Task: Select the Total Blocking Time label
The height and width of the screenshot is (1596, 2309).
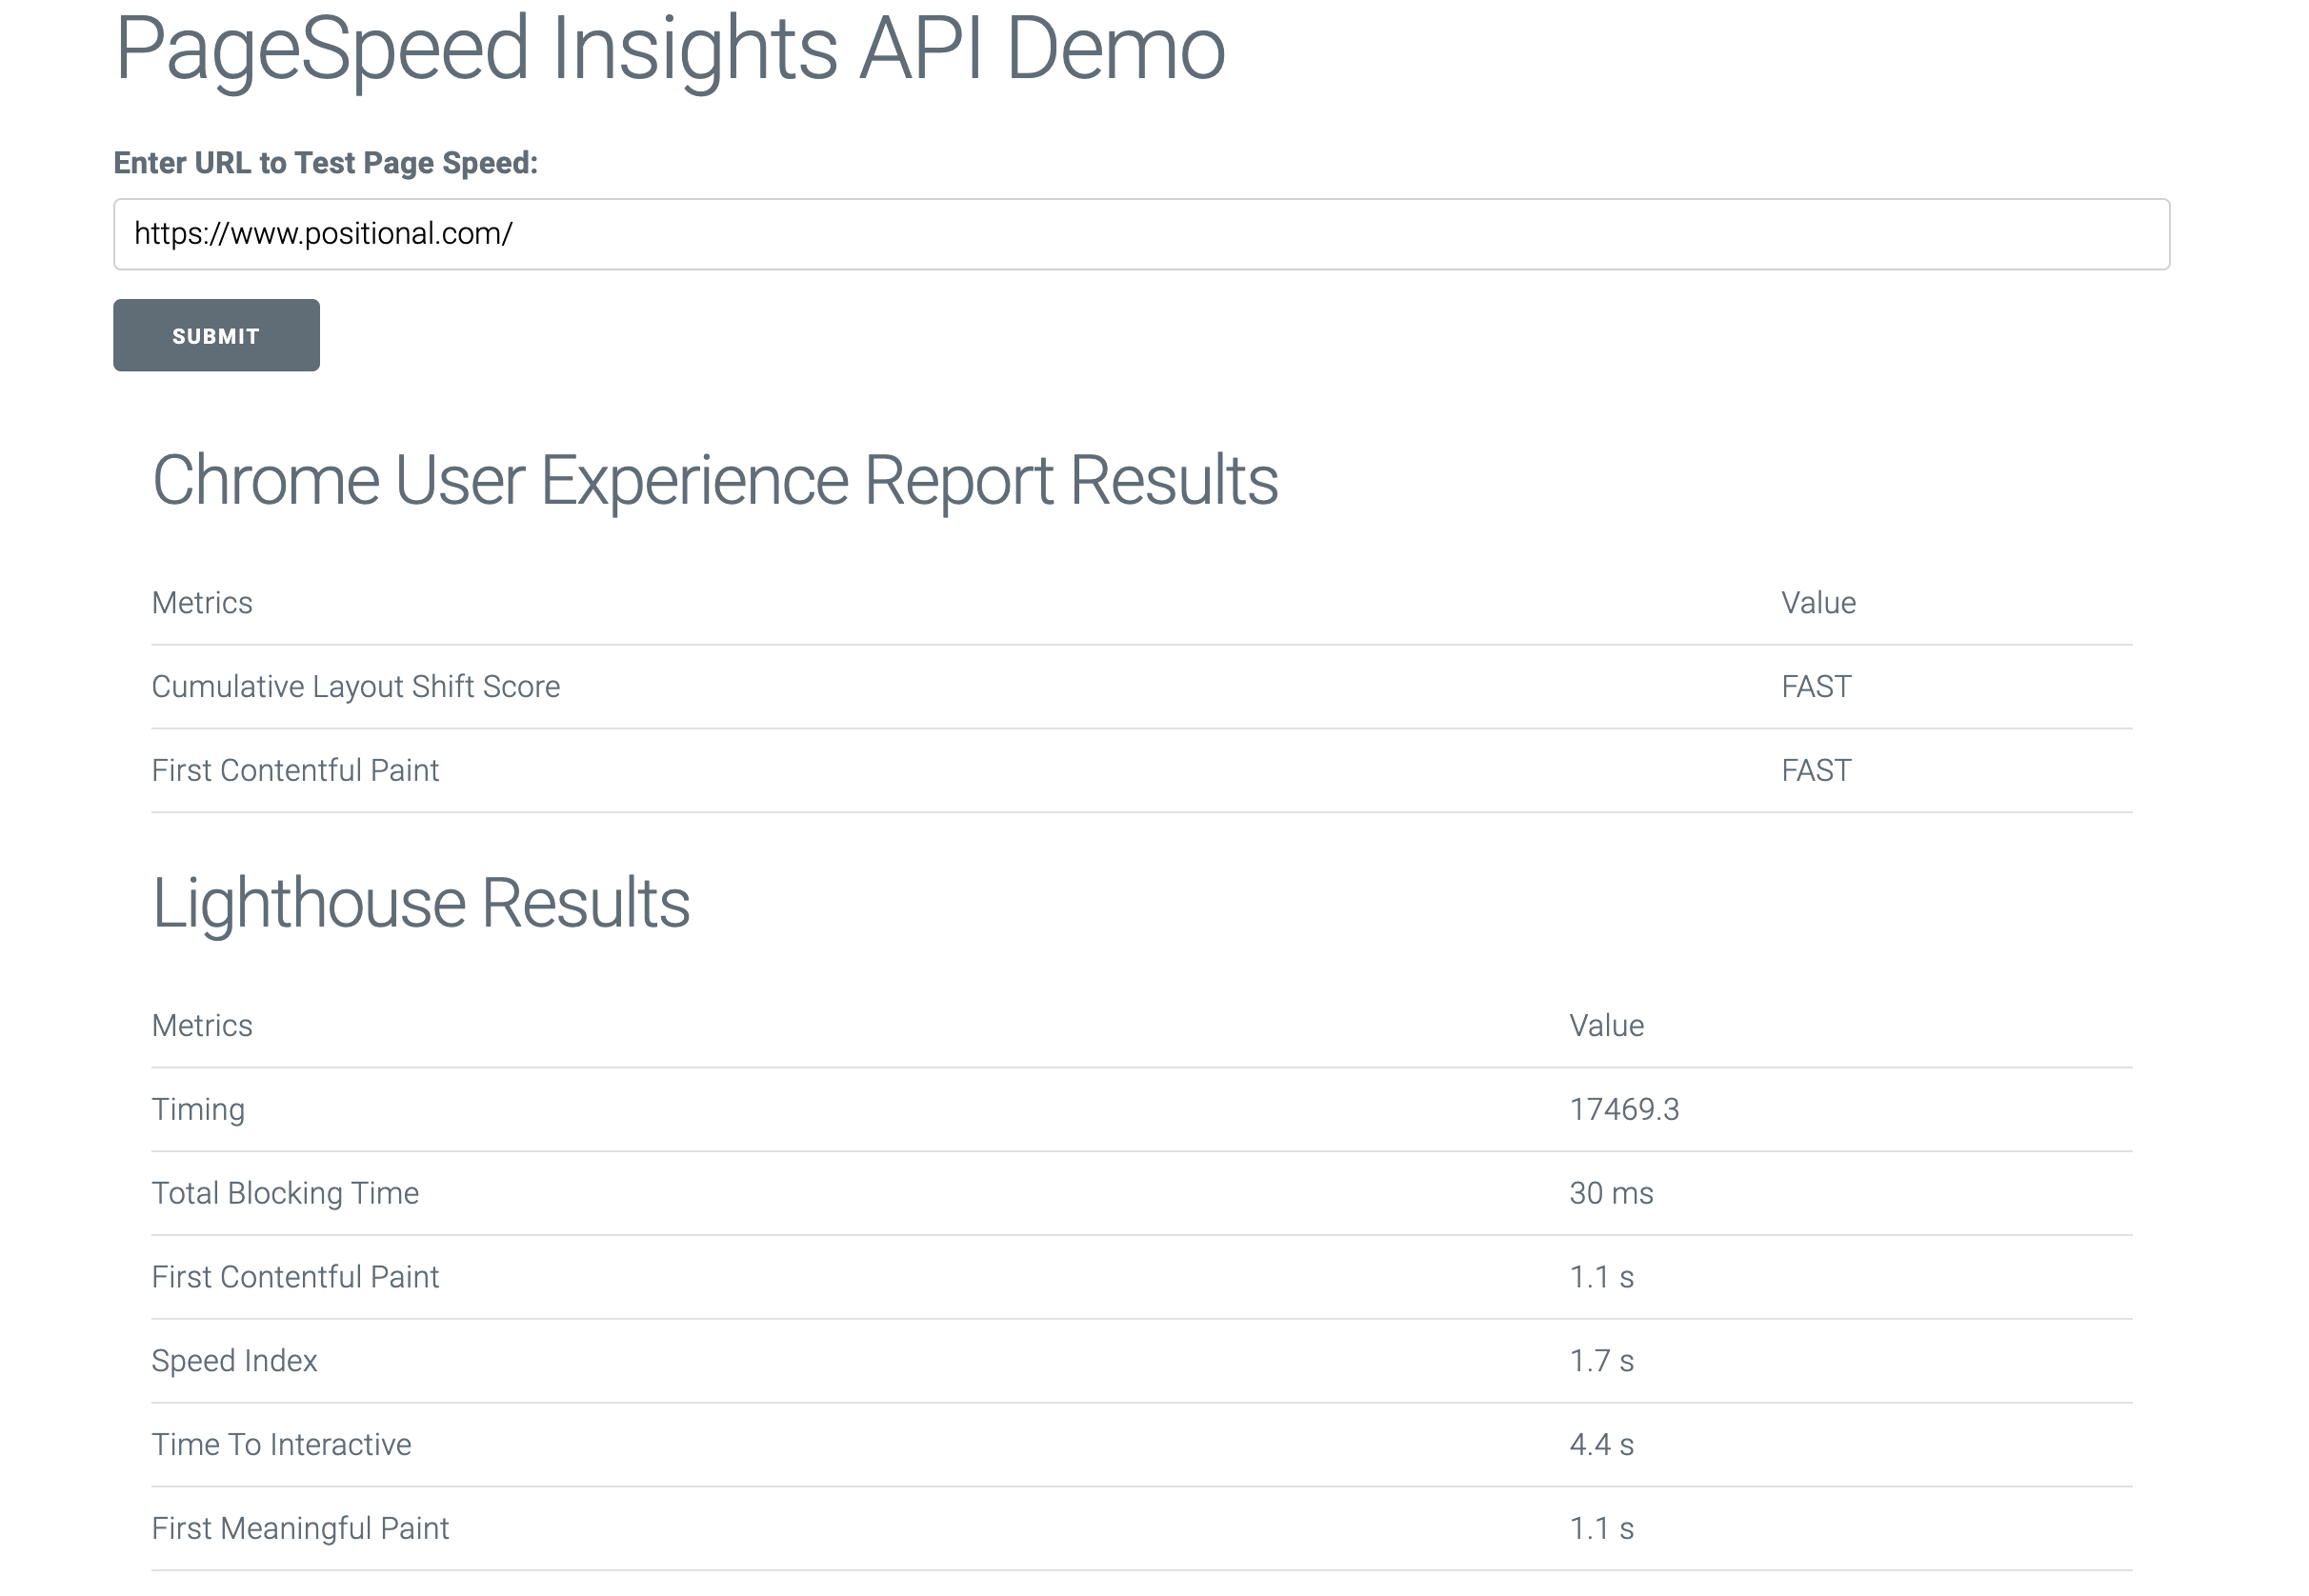Action: (285, 1194)
